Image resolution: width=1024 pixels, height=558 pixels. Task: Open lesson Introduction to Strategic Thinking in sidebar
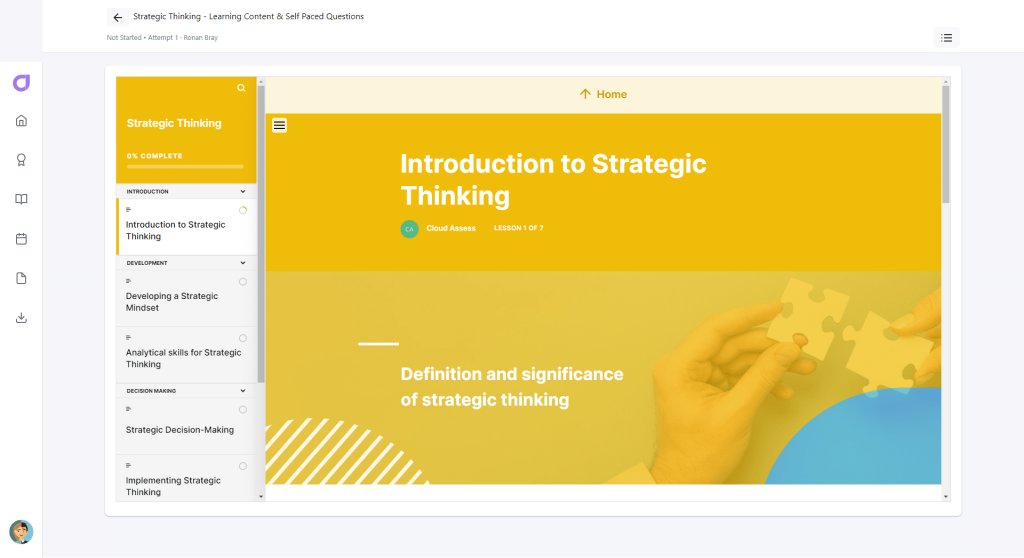pyautogui.click(x=186, y=227)
